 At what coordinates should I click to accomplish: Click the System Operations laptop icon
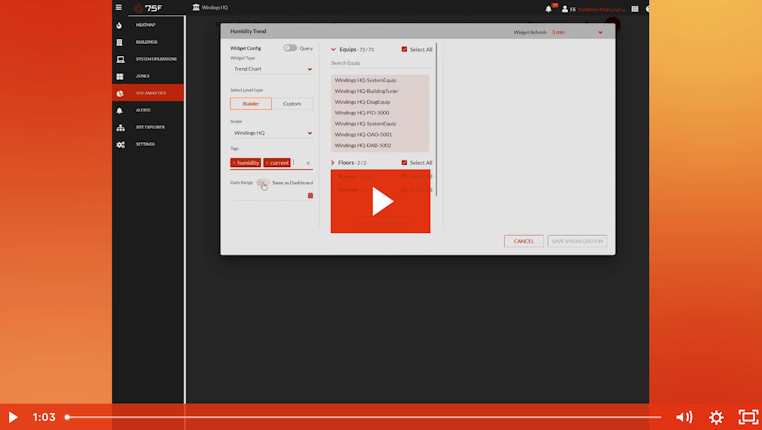click(x=120, y=59)
